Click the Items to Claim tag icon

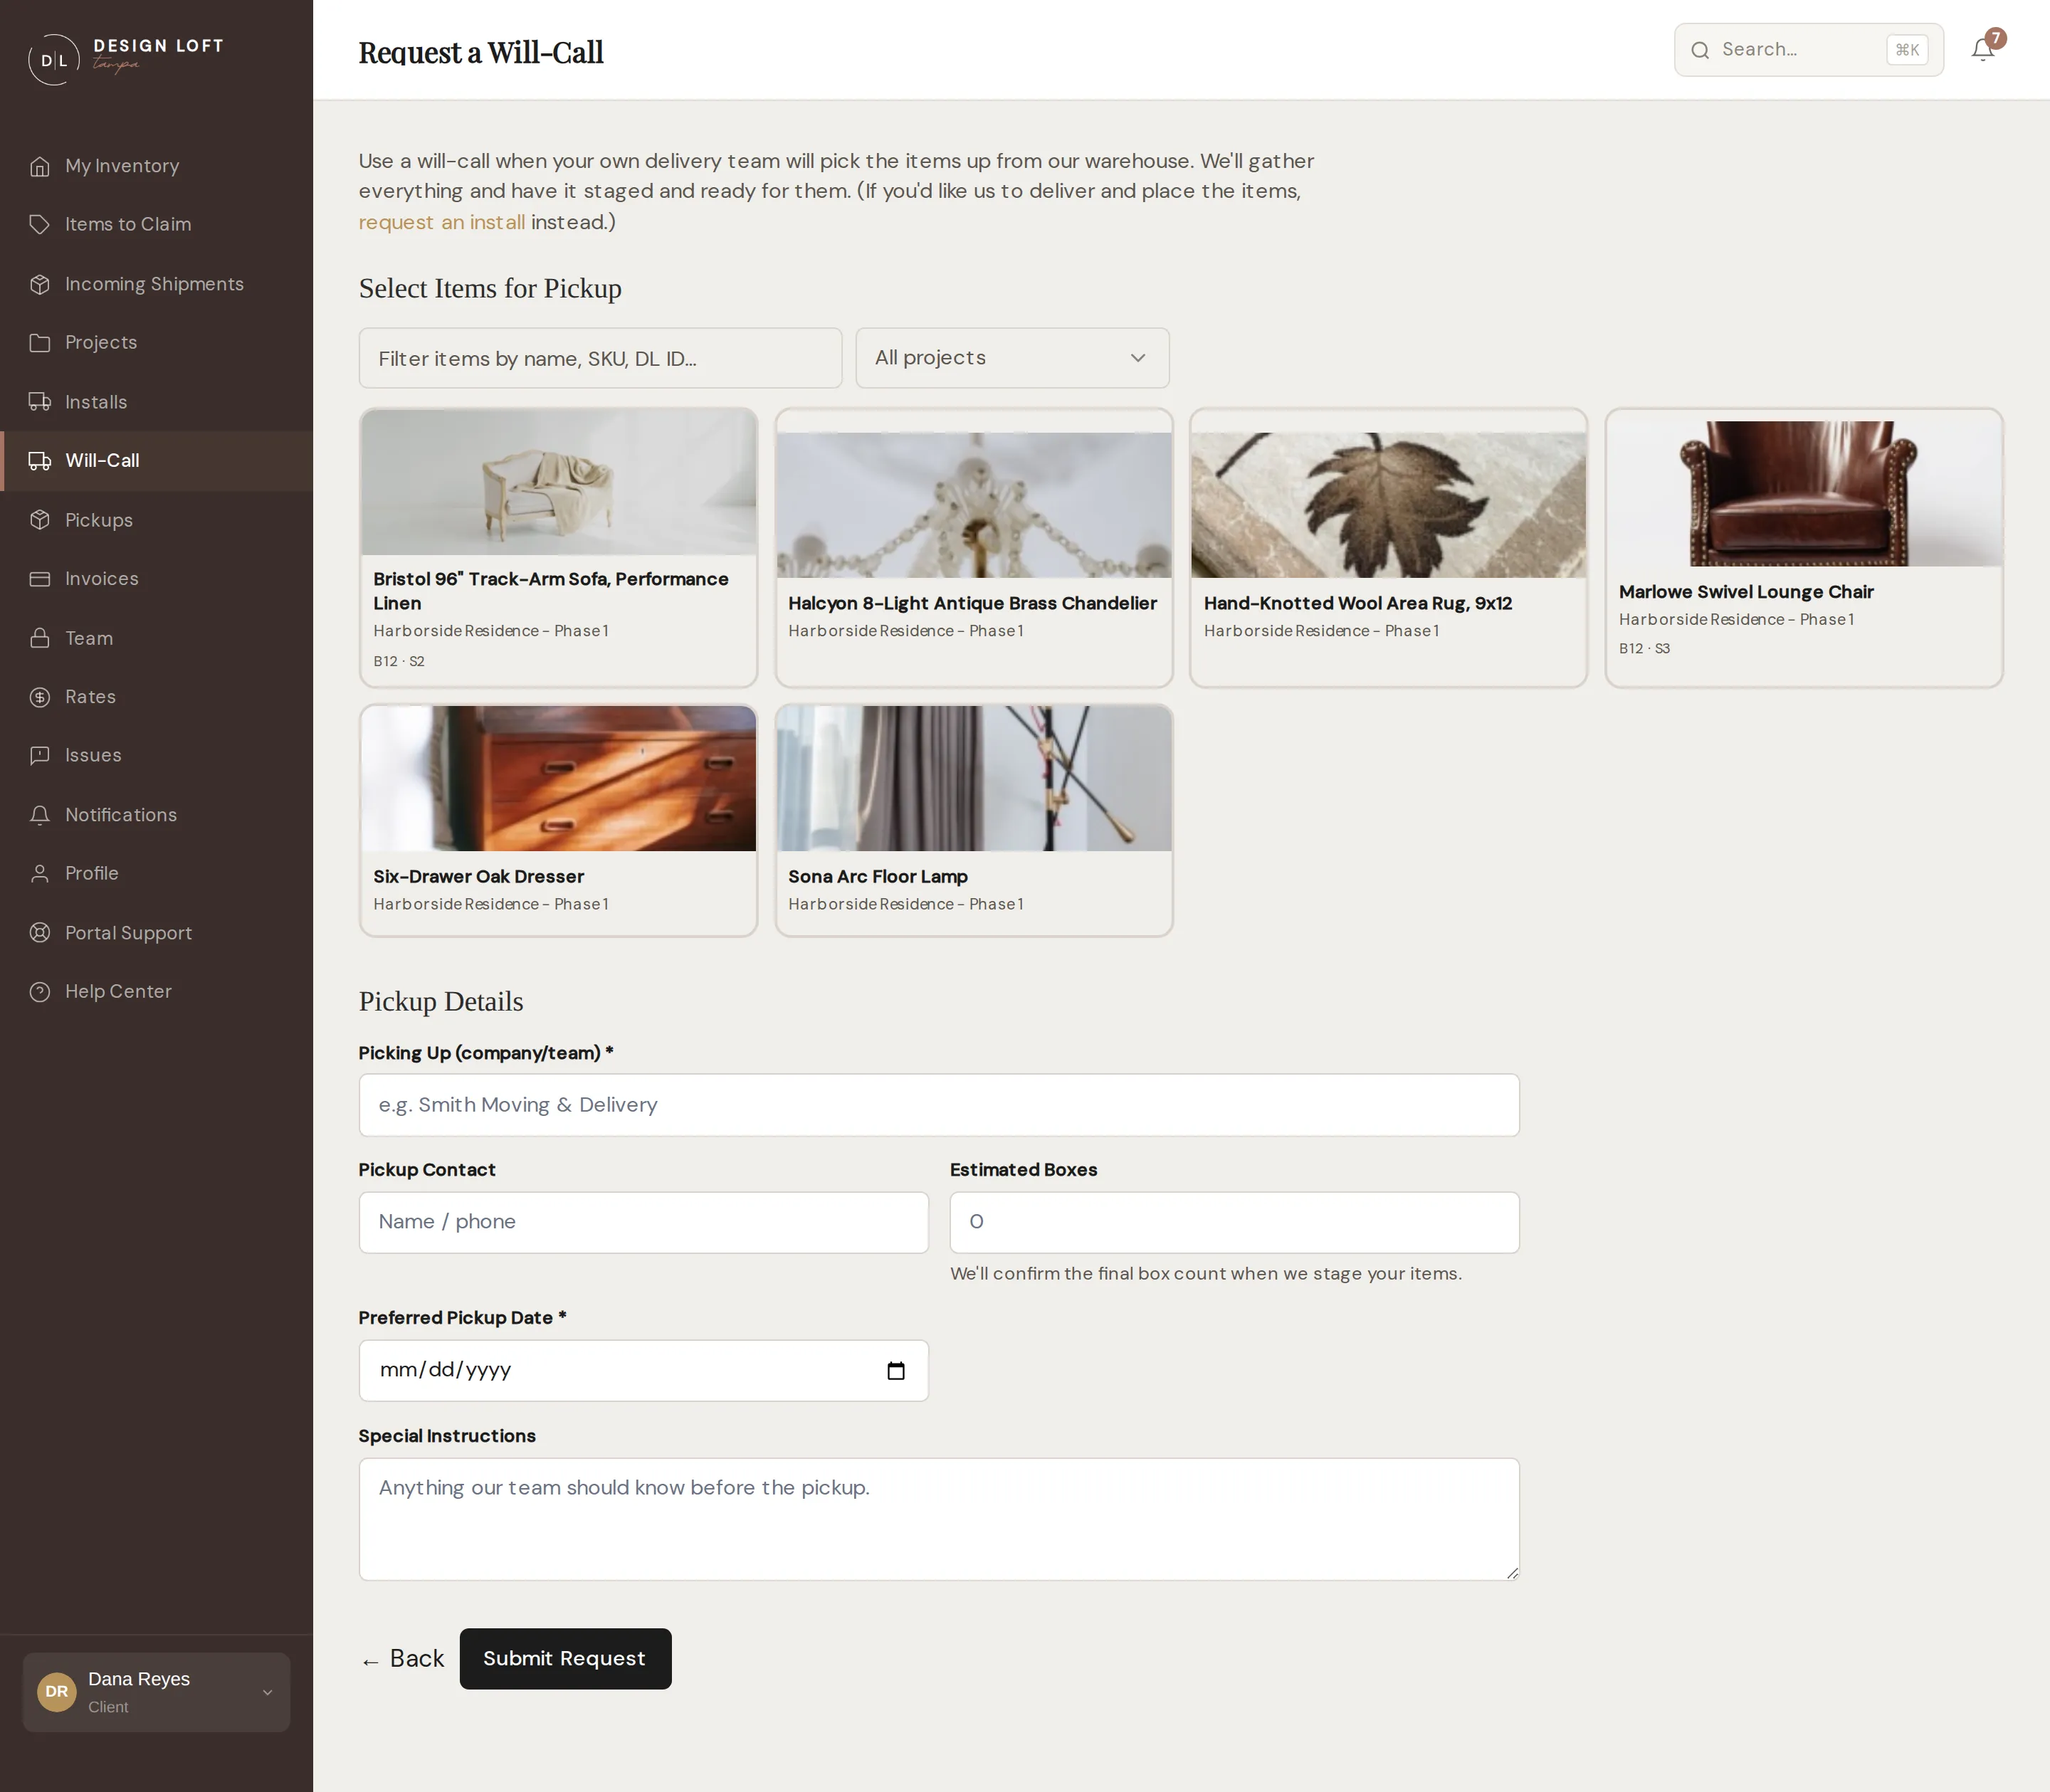click(x=40, y=224)
